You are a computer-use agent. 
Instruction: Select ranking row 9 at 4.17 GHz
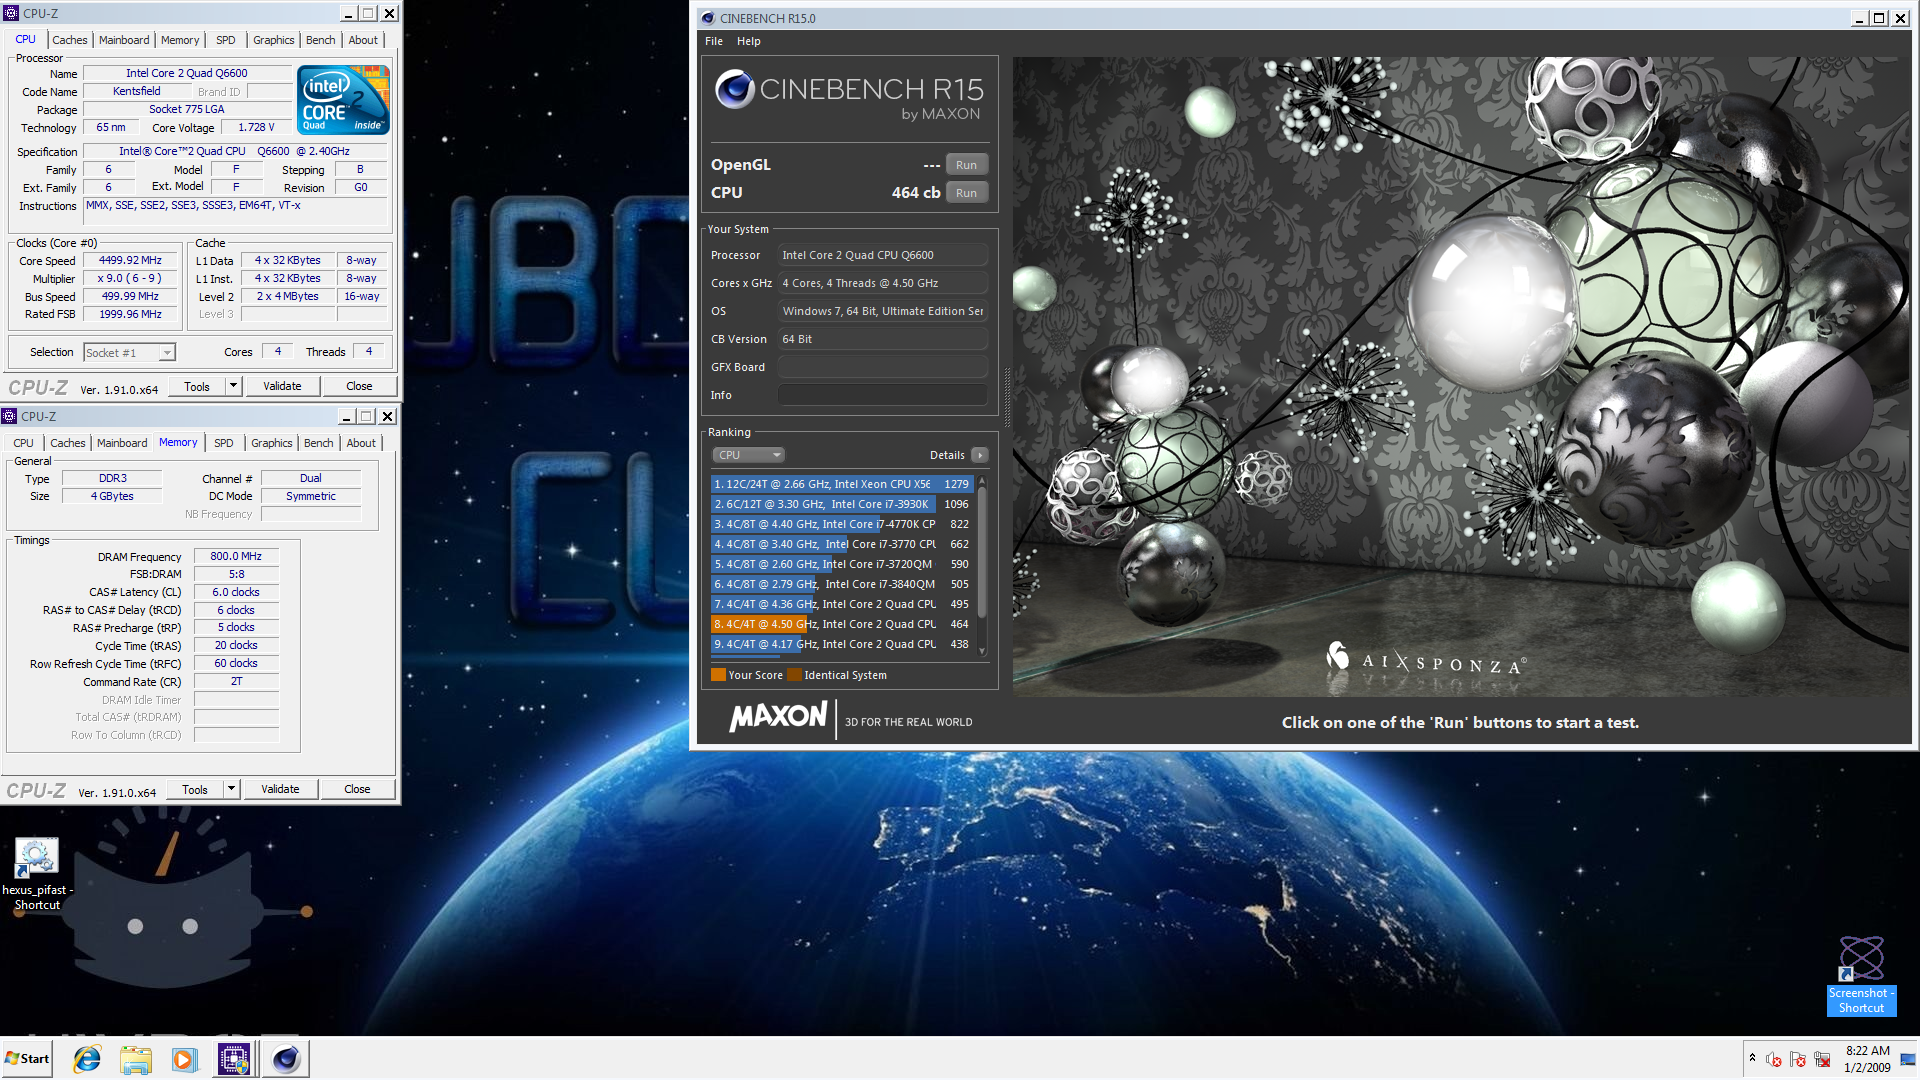[x=842, y=644]
